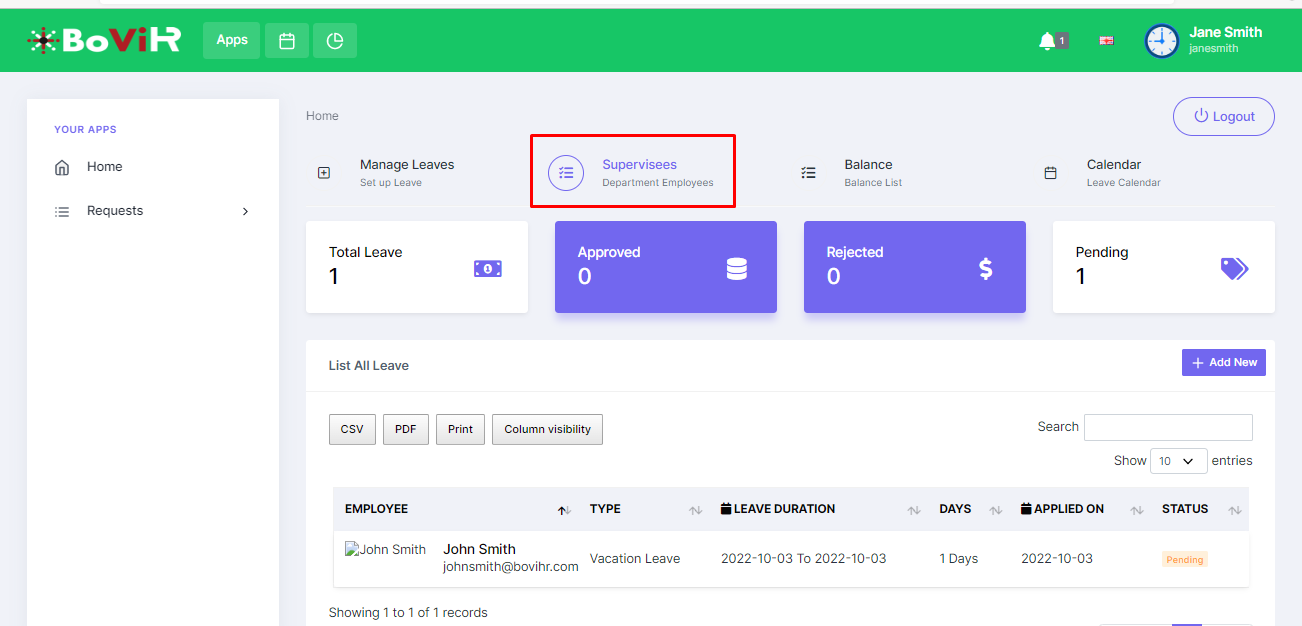Click Jane Smith's profile avatar

1162,41
